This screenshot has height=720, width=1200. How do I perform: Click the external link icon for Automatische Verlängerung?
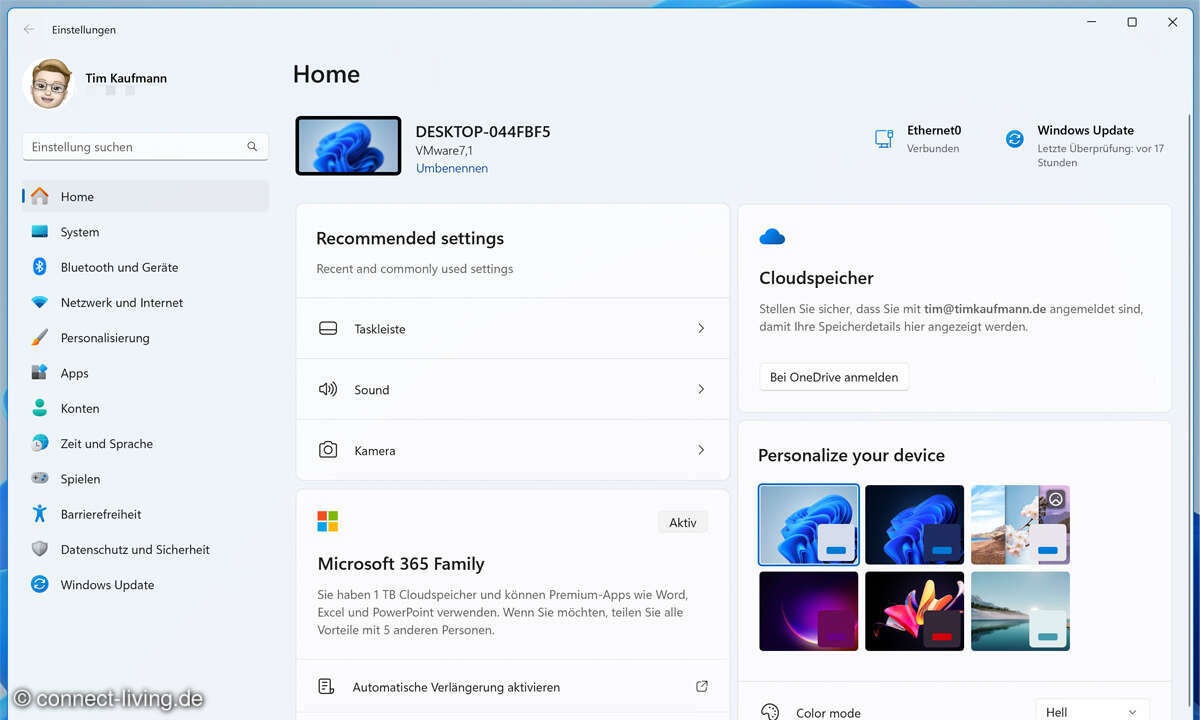[x=702, y=686]
